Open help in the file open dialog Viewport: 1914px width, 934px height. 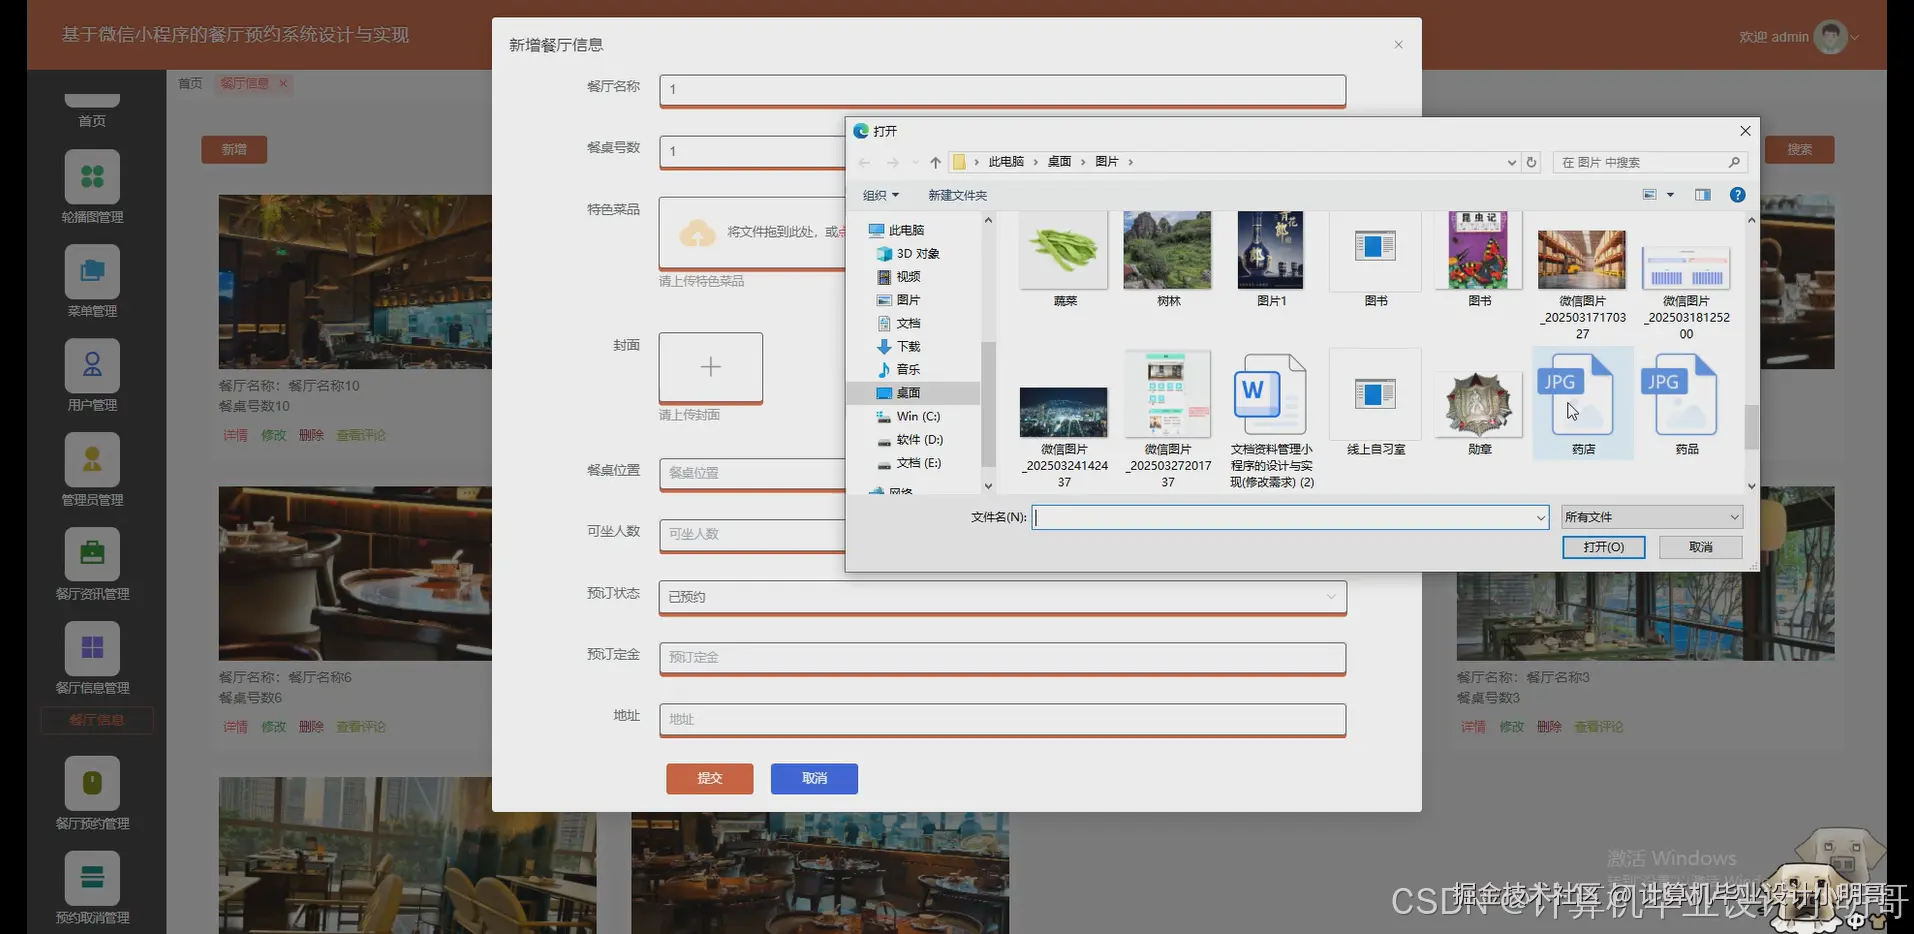coord(1738,195)
